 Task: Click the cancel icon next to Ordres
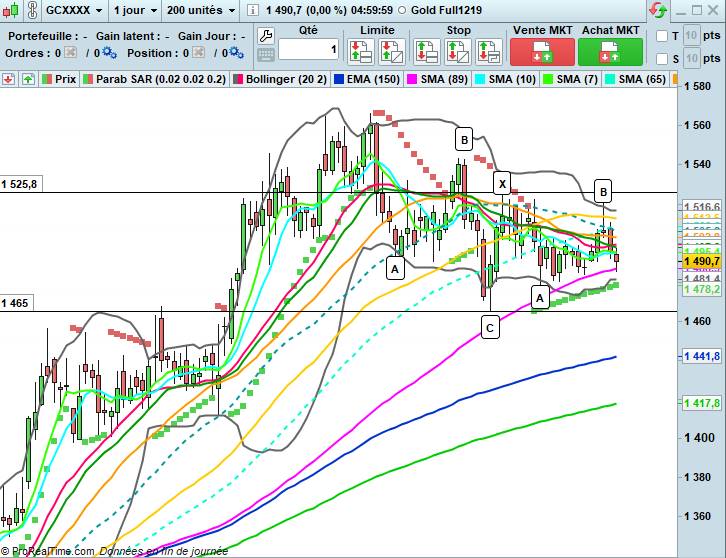click(70, 53)
